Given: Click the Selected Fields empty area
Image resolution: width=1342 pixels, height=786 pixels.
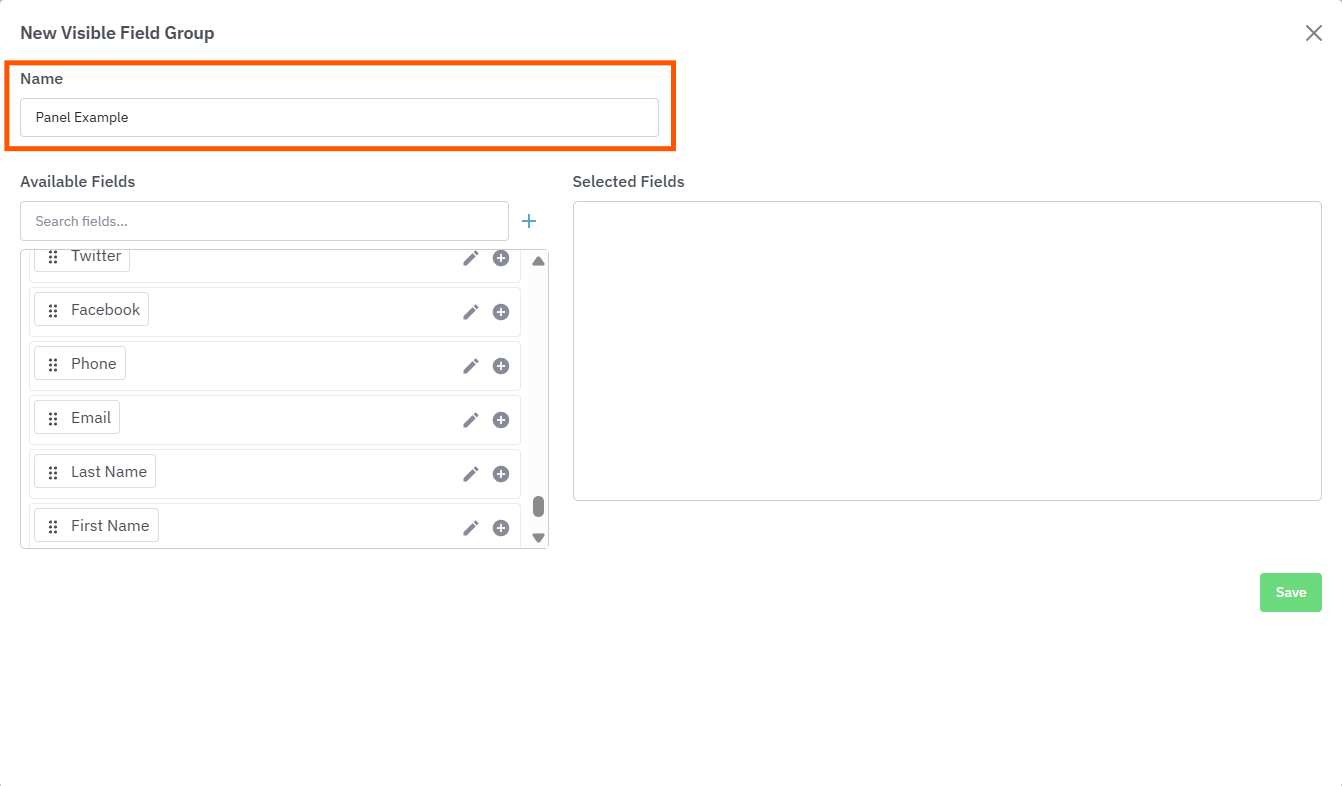Looking at the screenshot, I should pos(946,350).
